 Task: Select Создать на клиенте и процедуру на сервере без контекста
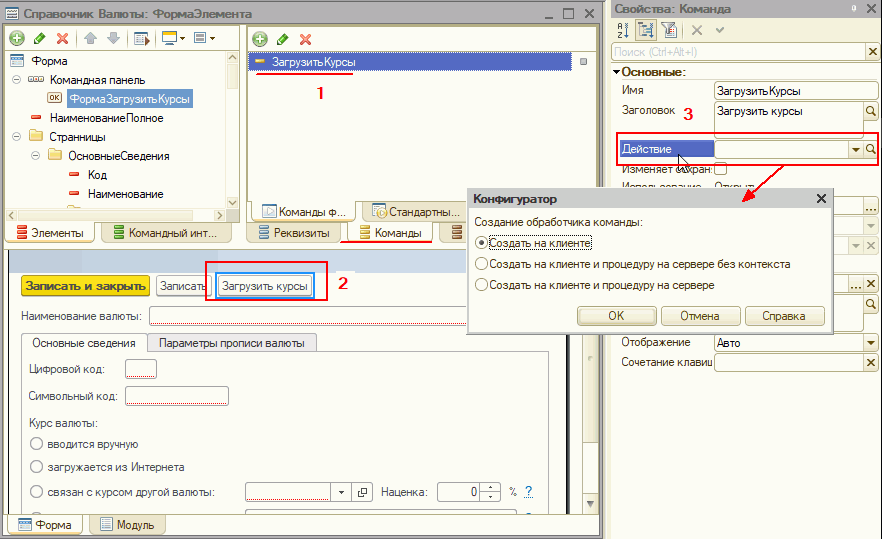tap(481, 264)
